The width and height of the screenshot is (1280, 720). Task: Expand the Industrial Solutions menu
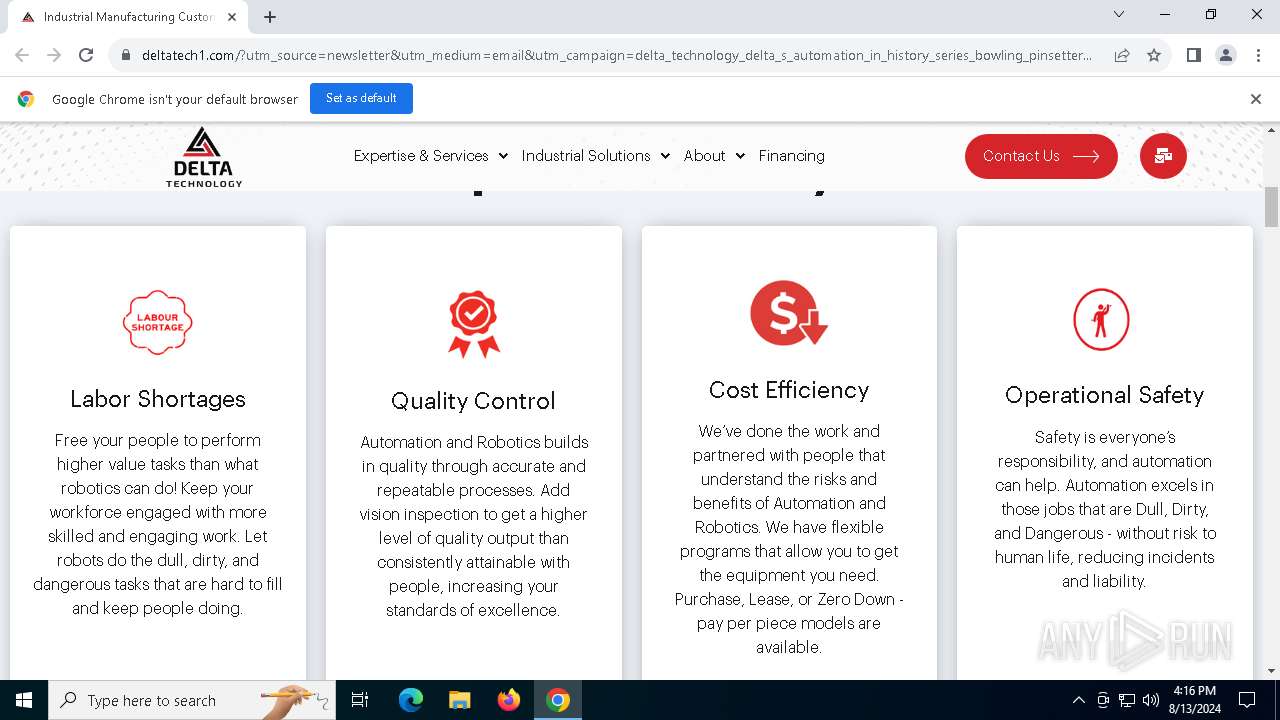click(595, 156)
